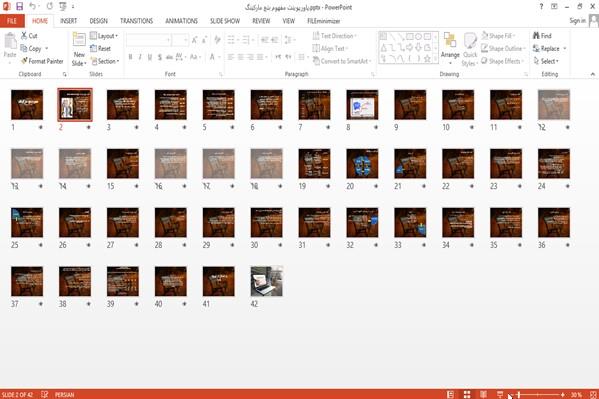Image resolution: width=599 pixels, height=399 pixels.
Task: Switch to Reading view in status bar
Action: click(x=483, y=394)
